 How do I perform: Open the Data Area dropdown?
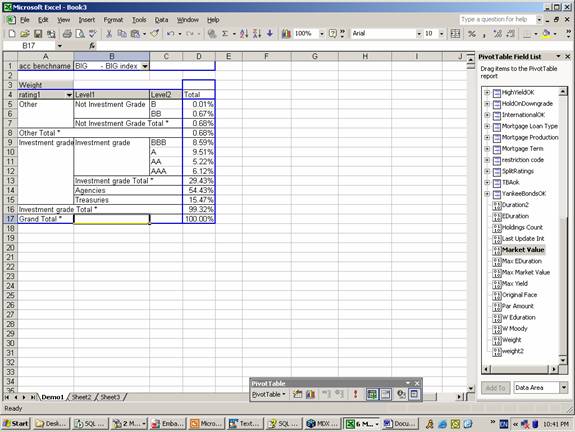click(563, 387)
